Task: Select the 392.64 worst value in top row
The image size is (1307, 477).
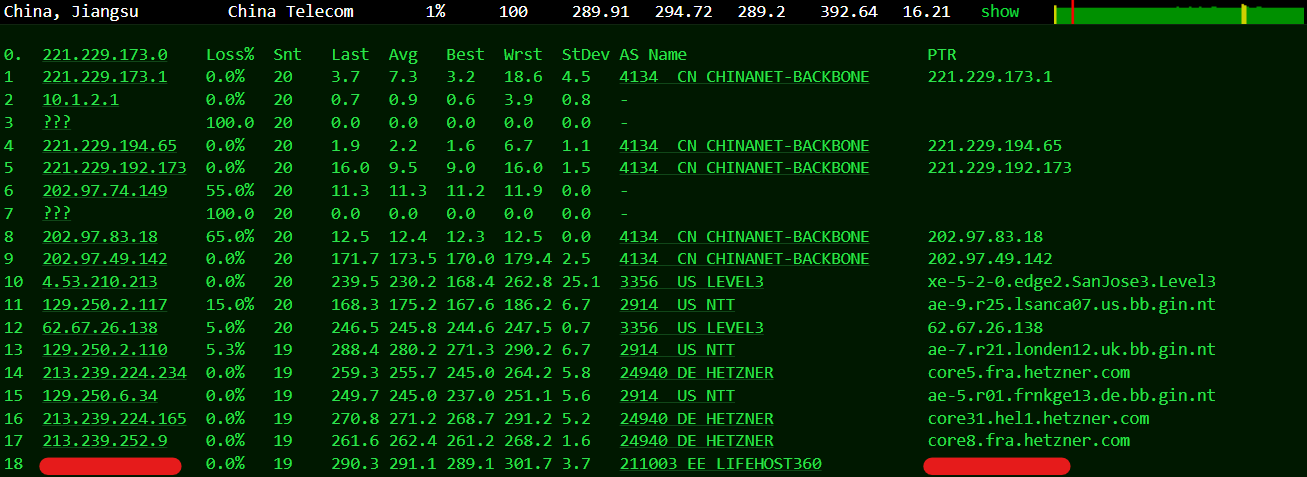Action: (849, 12)
